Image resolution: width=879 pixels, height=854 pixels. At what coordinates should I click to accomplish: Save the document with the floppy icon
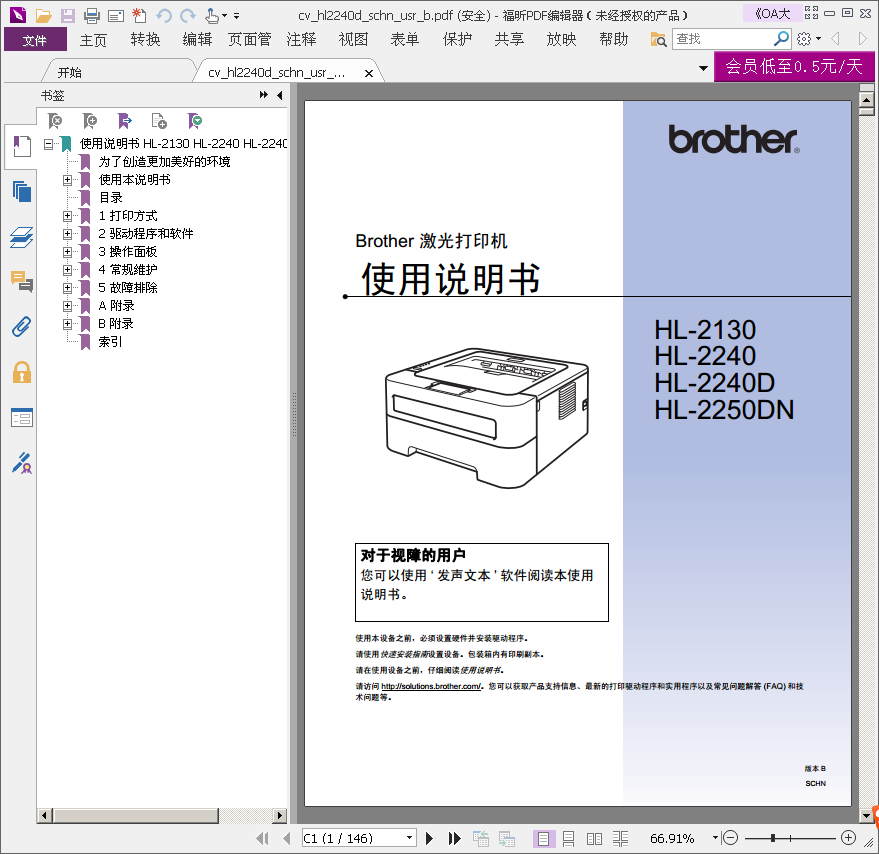pyautogui.click(x=68, y=16)
